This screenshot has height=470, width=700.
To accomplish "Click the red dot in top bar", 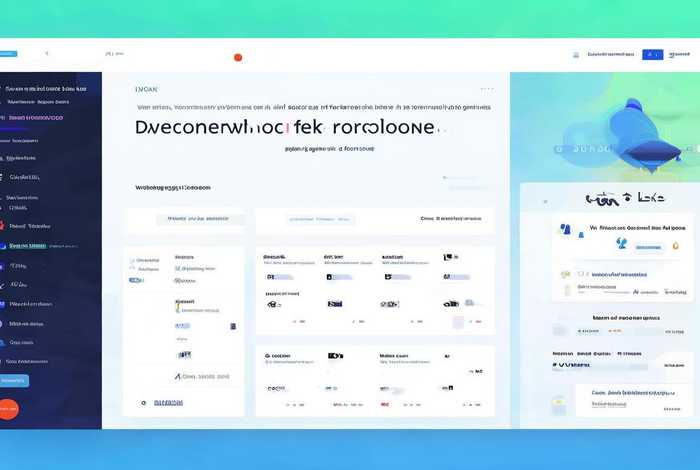I will [x=238, y=57].
